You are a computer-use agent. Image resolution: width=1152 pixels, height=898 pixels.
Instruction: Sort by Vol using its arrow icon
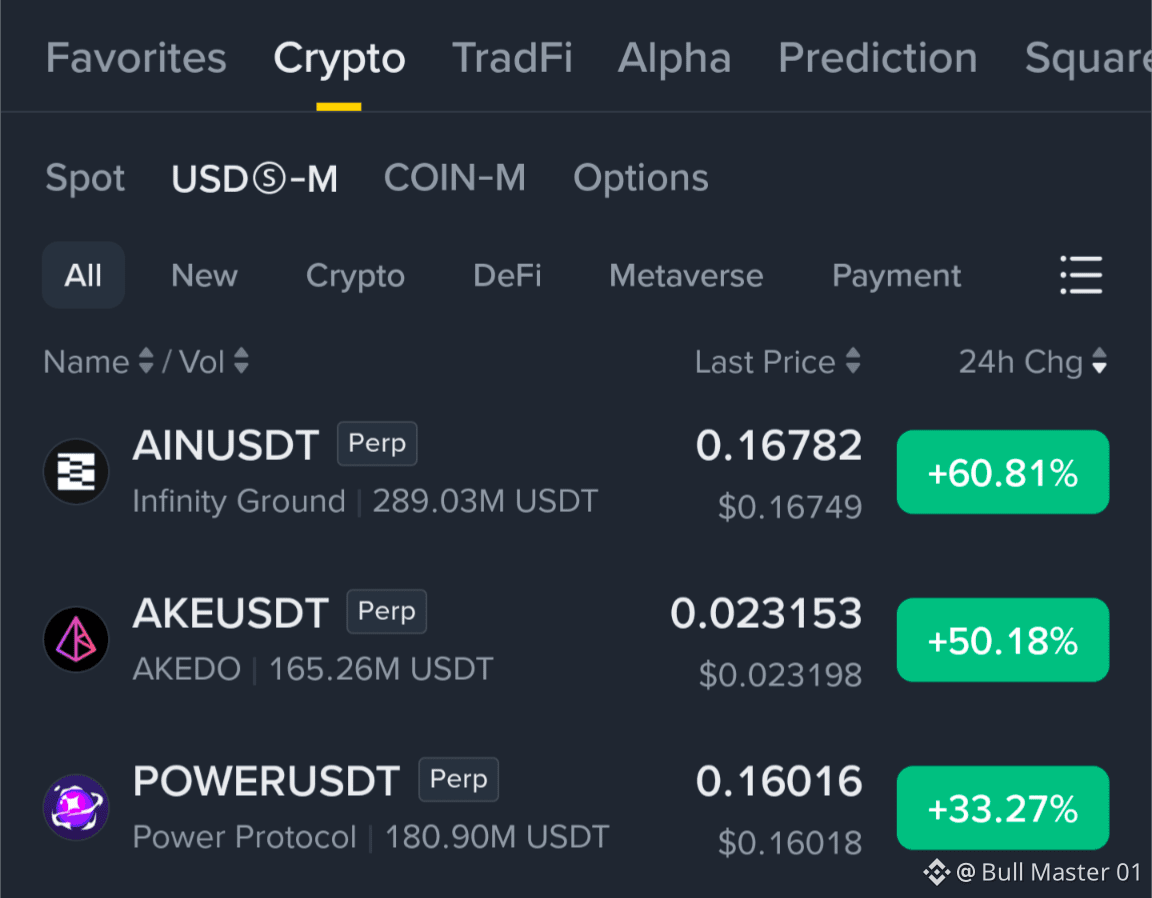[x=241, y=361]
